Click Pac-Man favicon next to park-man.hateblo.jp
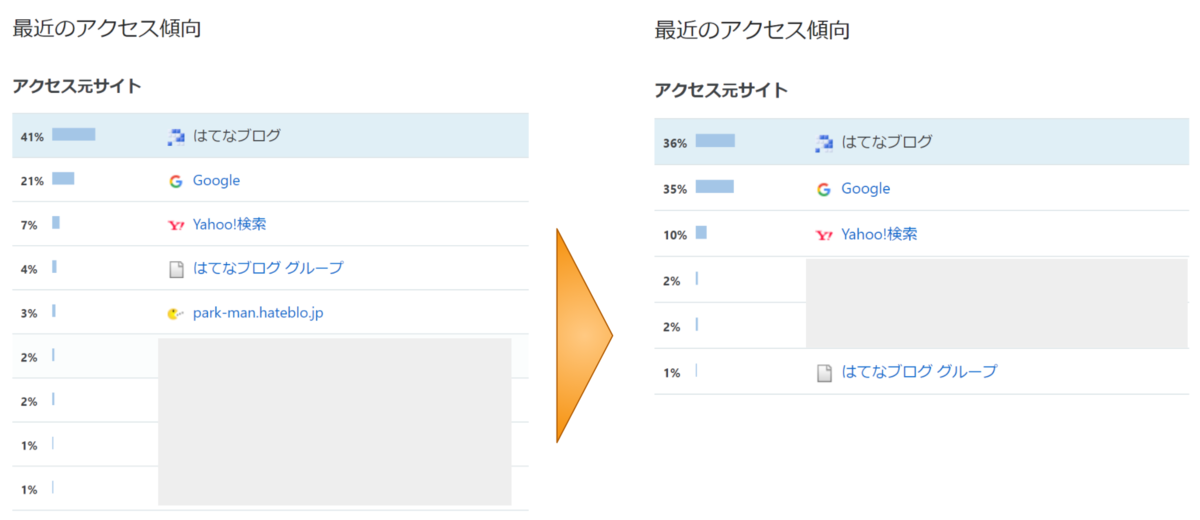The height and width of the screenshot is (520, 1200). [x=176, y=313]
